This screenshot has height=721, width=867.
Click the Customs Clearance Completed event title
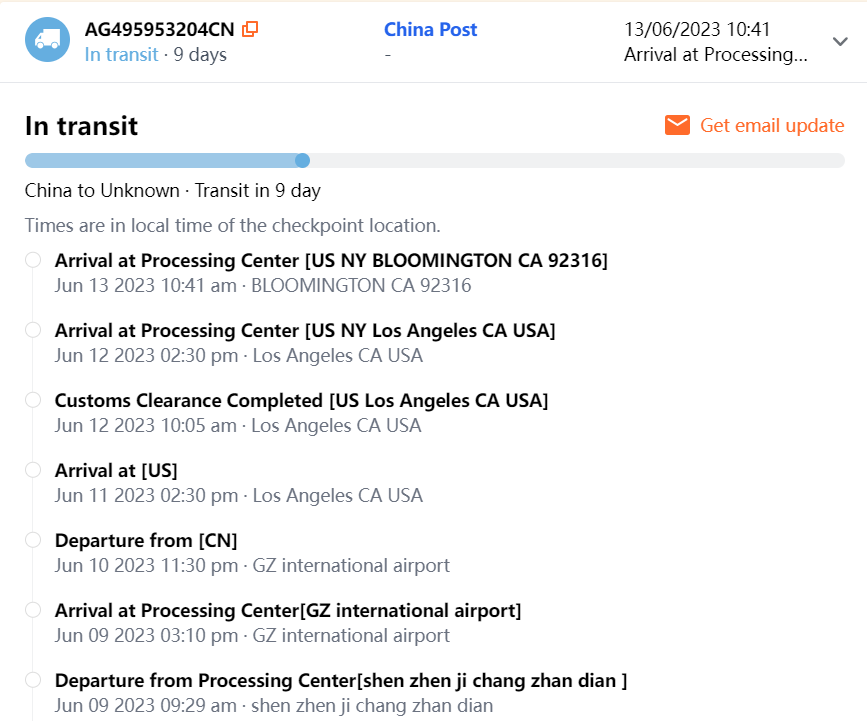(301, 400)
